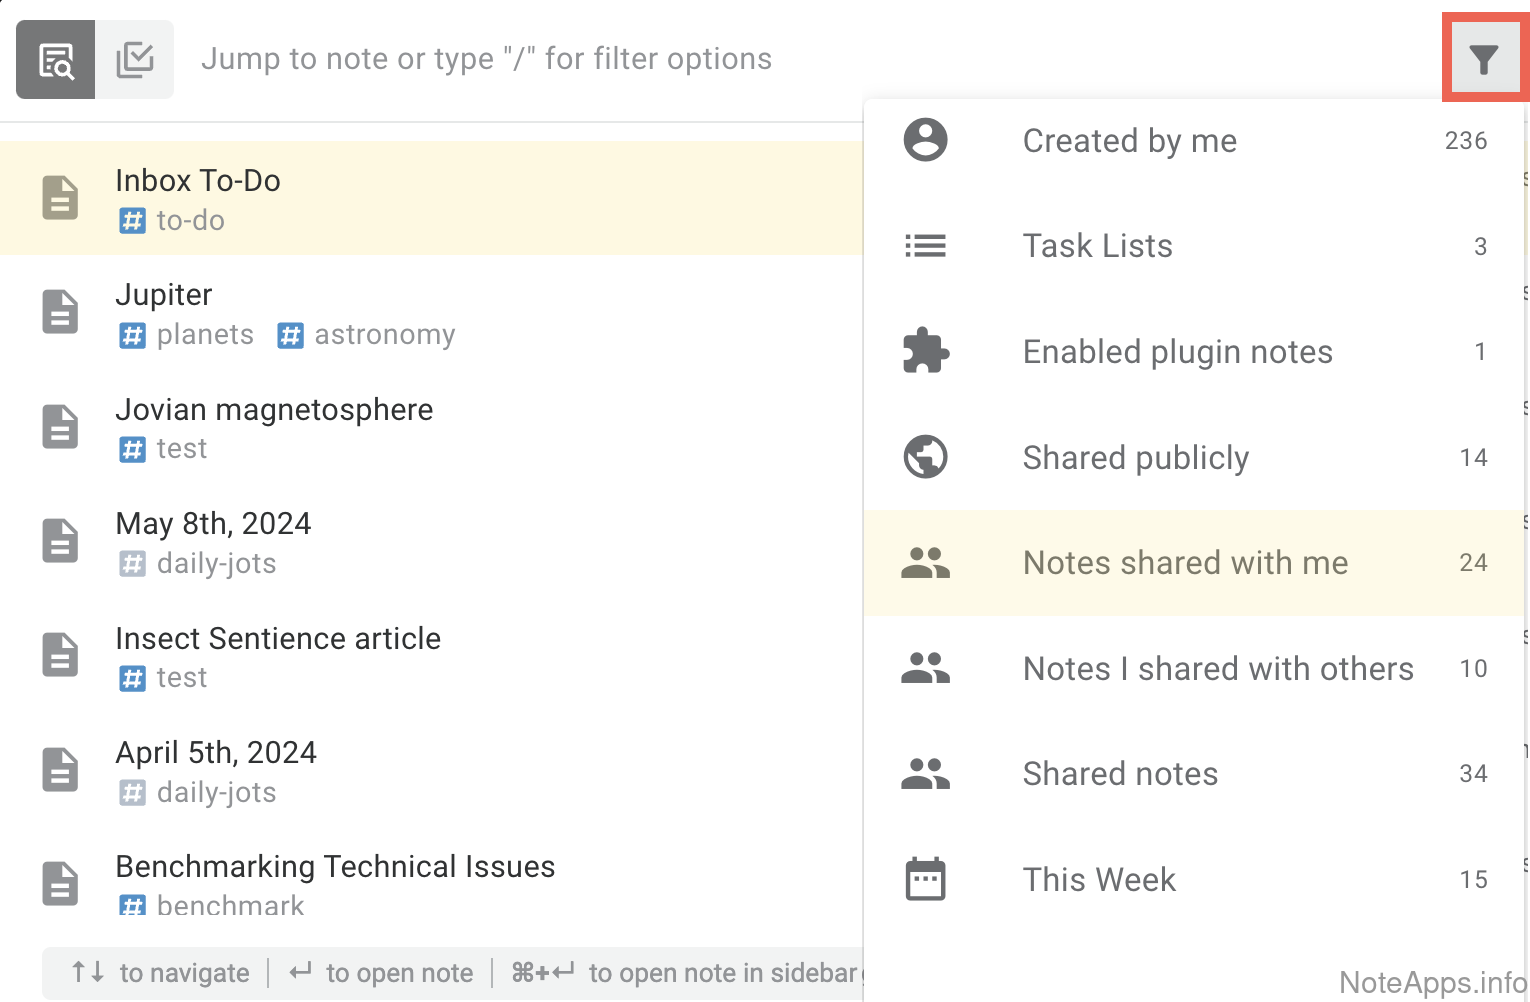This screenshot has height=1002, width=1530.
Task: Click the astronomy tag under Jupiter
Action: coord(384,335)
